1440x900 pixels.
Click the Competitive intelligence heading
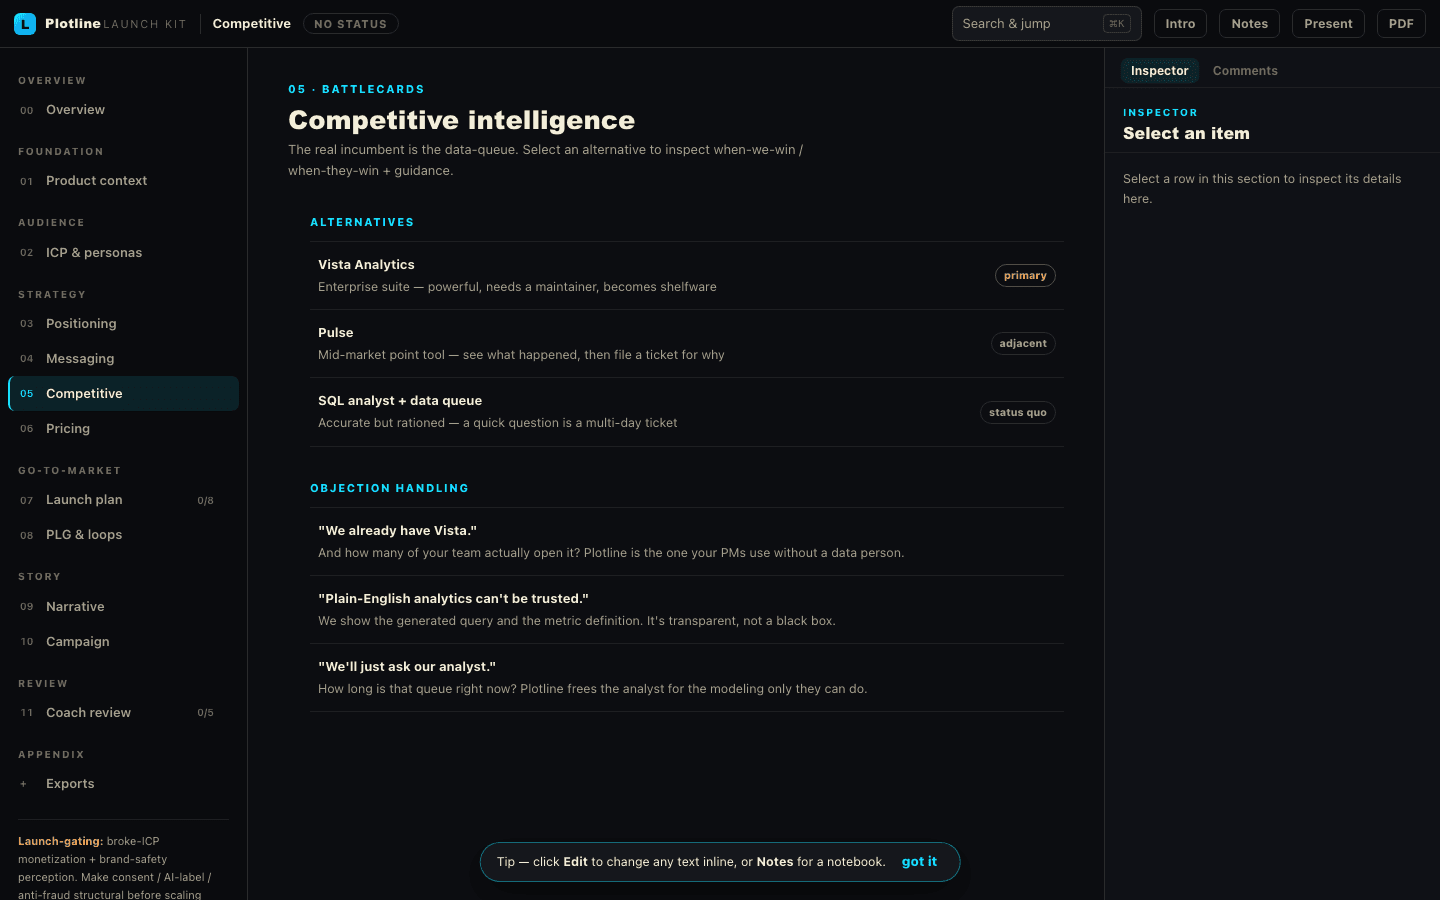(x=461, y=120)
